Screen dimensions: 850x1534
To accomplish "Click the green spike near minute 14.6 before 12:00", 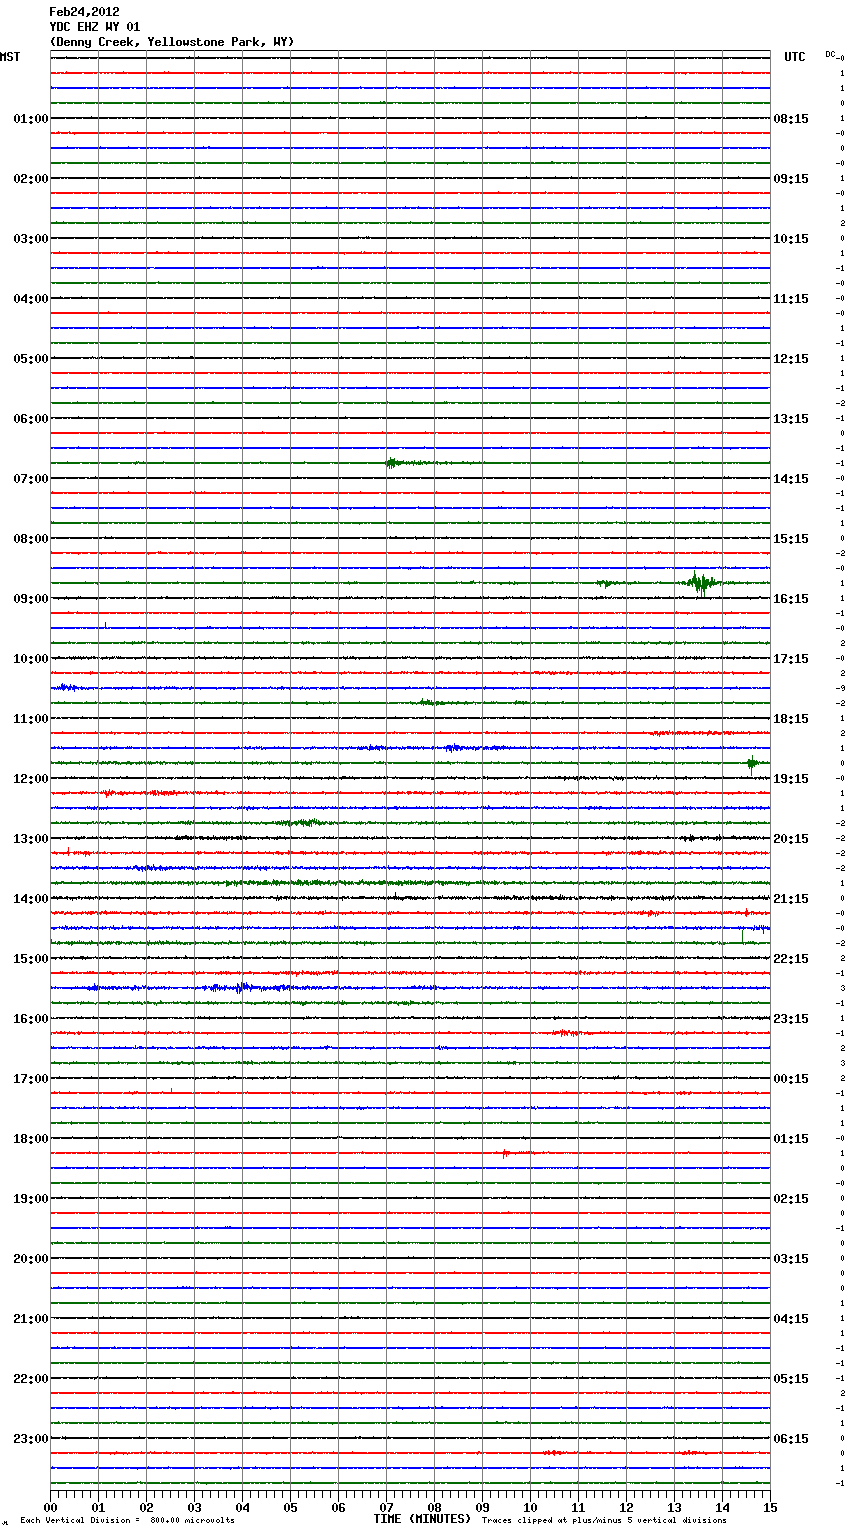I will coord(752,764).
